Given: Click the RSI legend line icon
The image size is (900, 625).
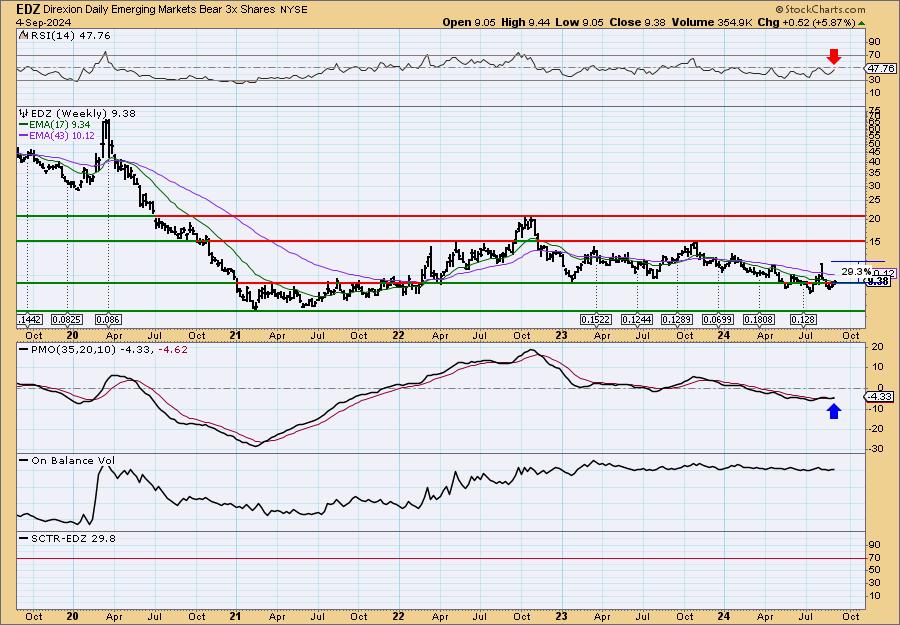Looking at the screenshot, I should coord(24,36).
